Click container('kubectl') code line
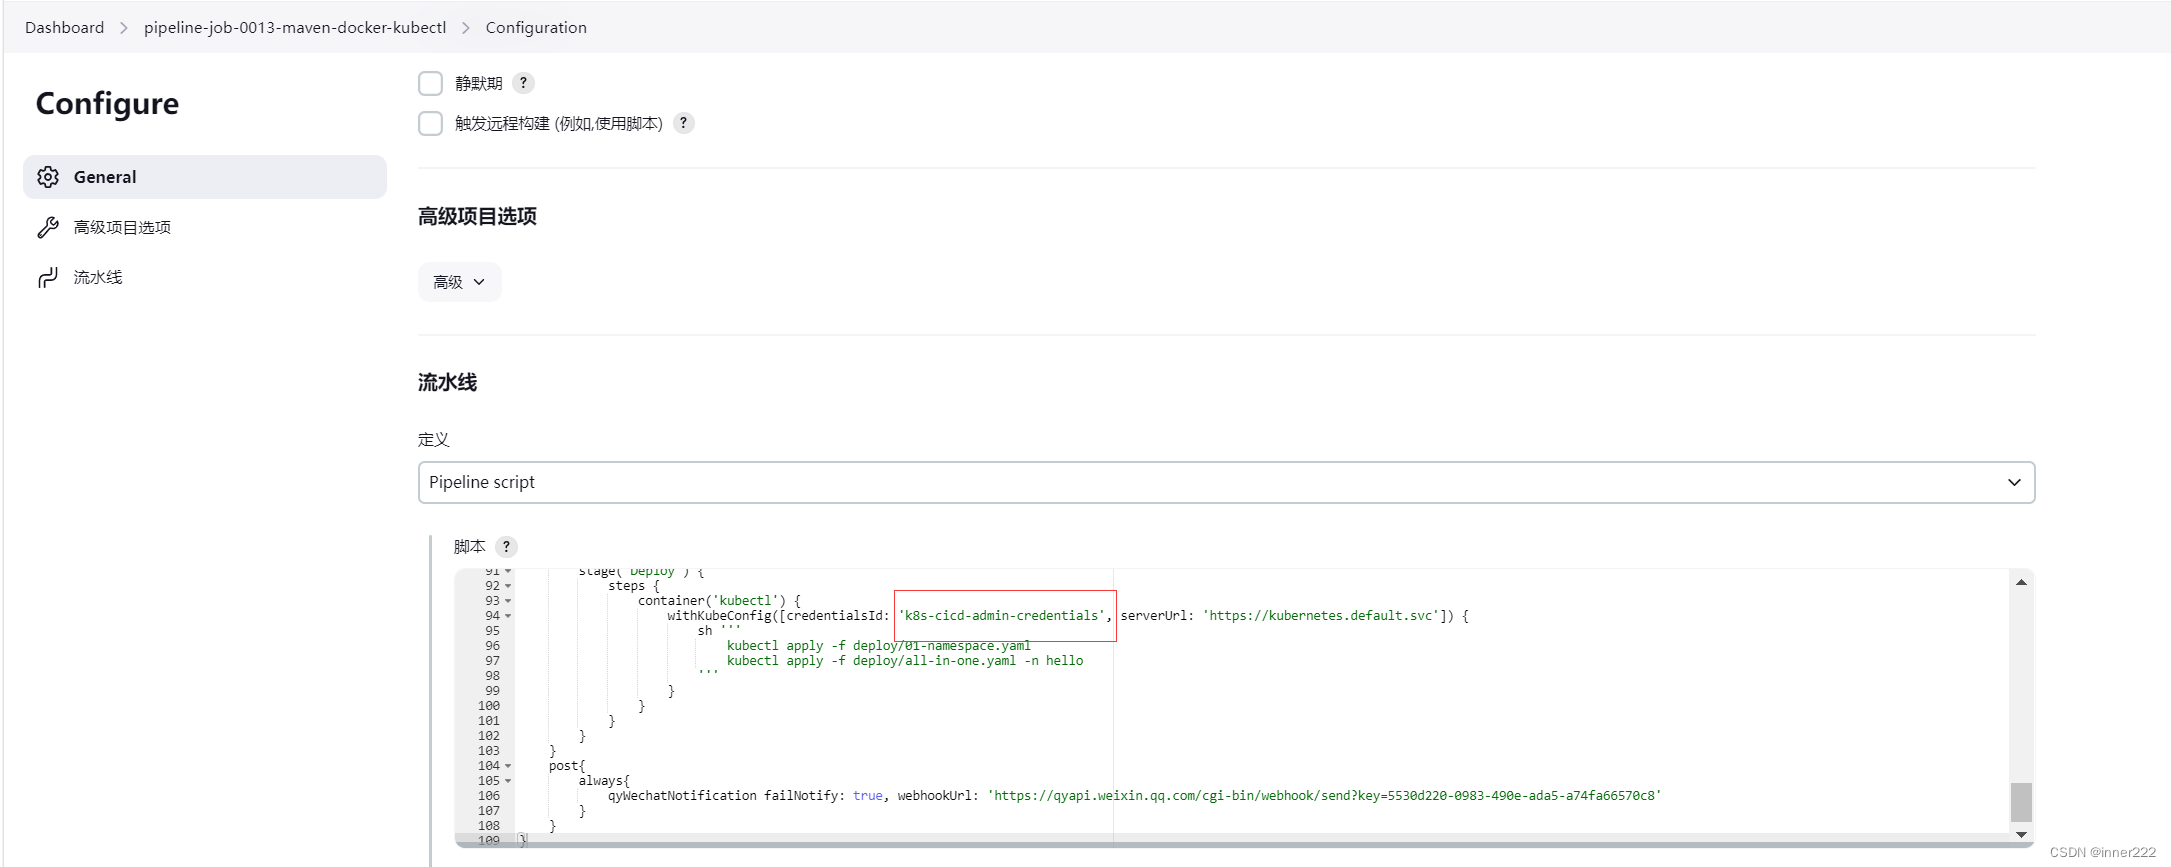 [719, 601]
